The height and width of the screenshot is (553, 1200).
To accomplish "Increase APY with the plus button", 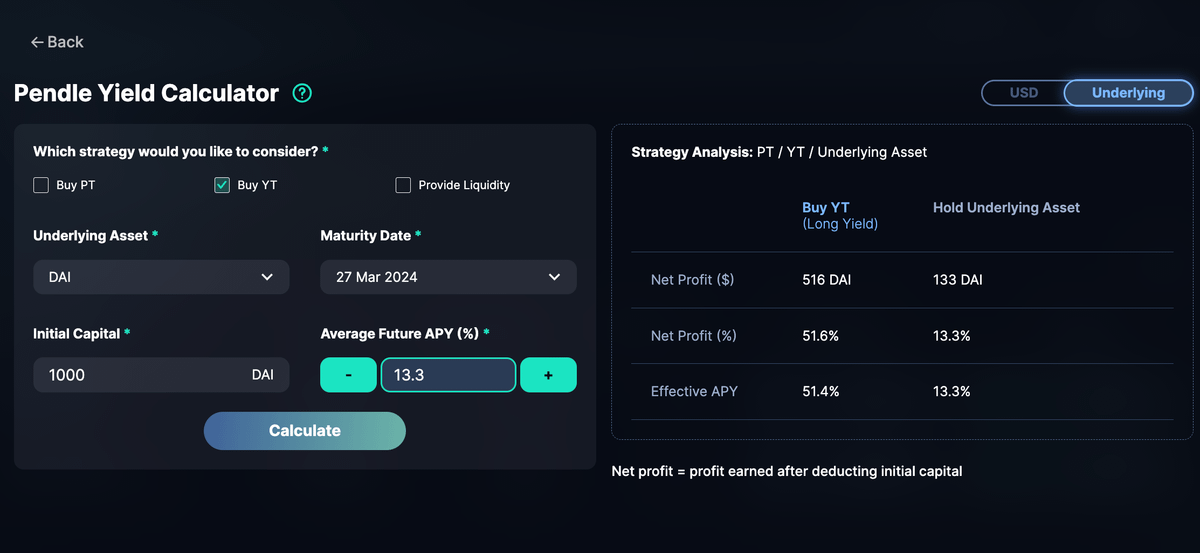I will pos(548,375).
